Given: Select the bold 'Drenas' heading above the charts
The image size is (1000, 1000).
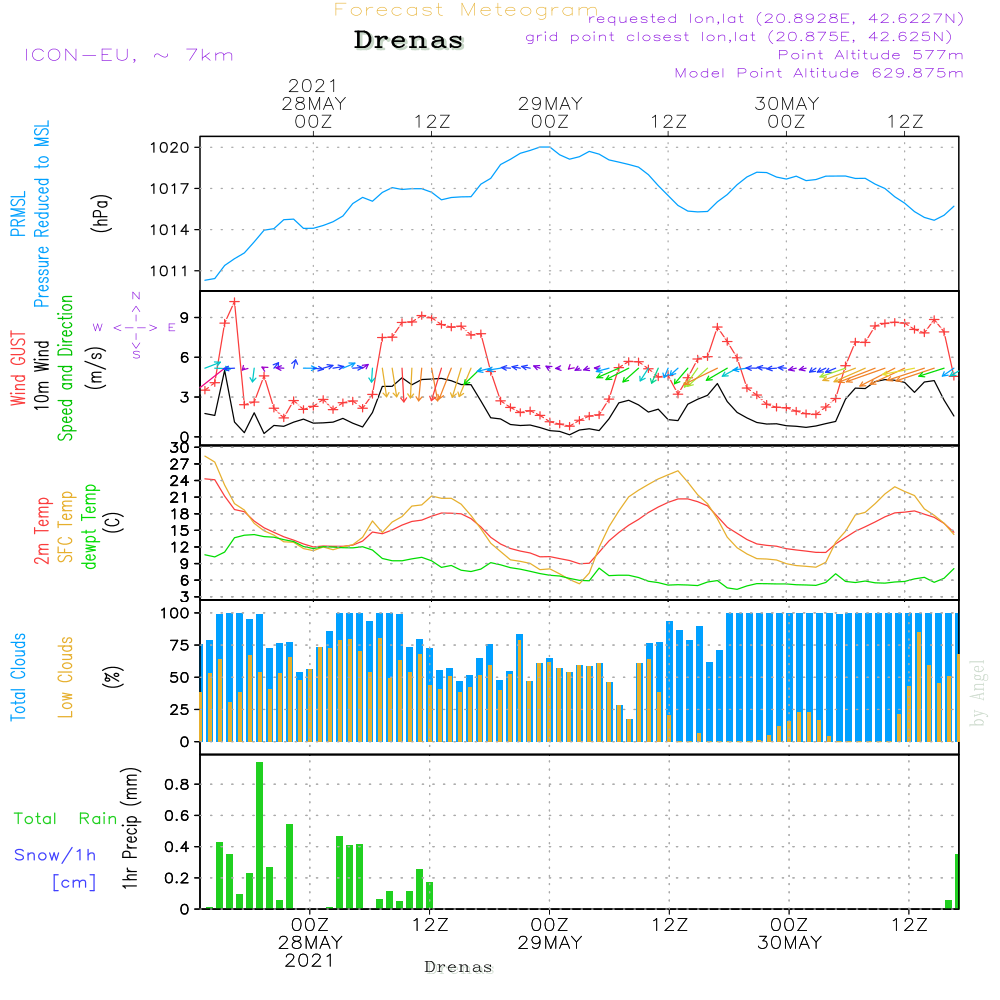Looking at the screenshot, I should [x=409, y=40].
